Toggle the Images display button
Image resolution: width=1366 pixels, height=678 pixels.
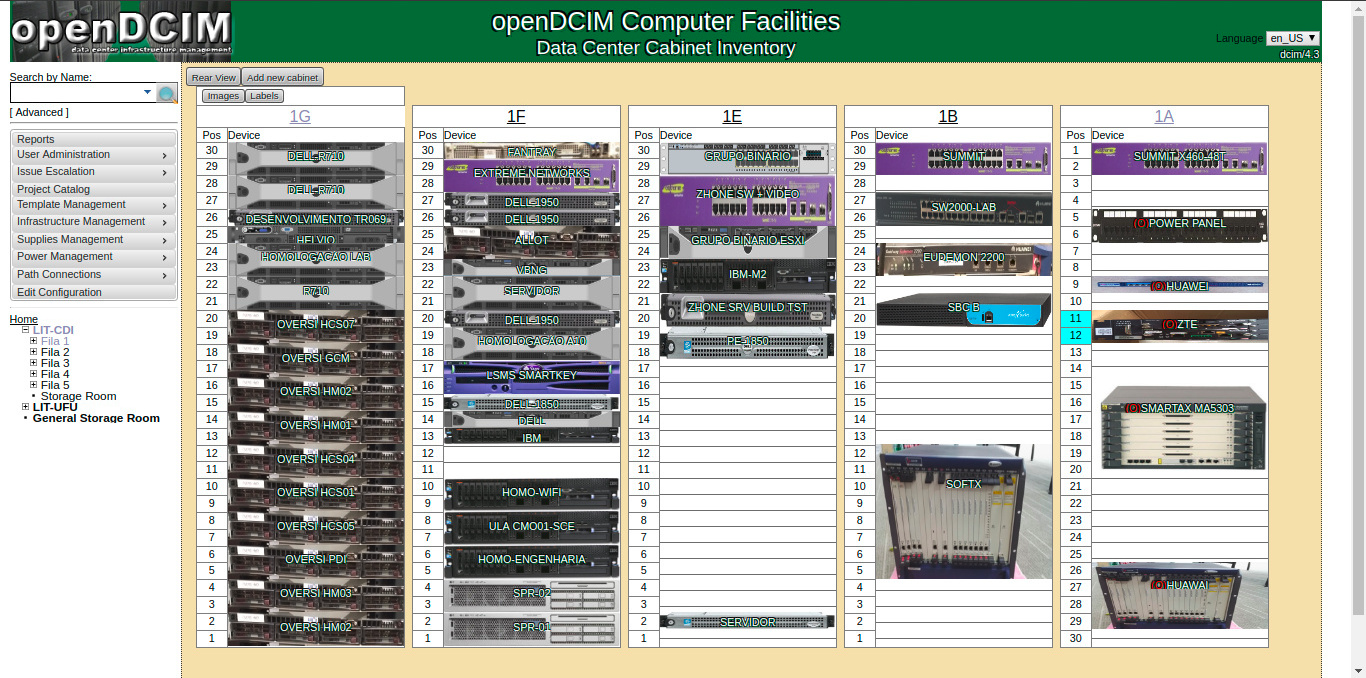(x=223, y=96)
